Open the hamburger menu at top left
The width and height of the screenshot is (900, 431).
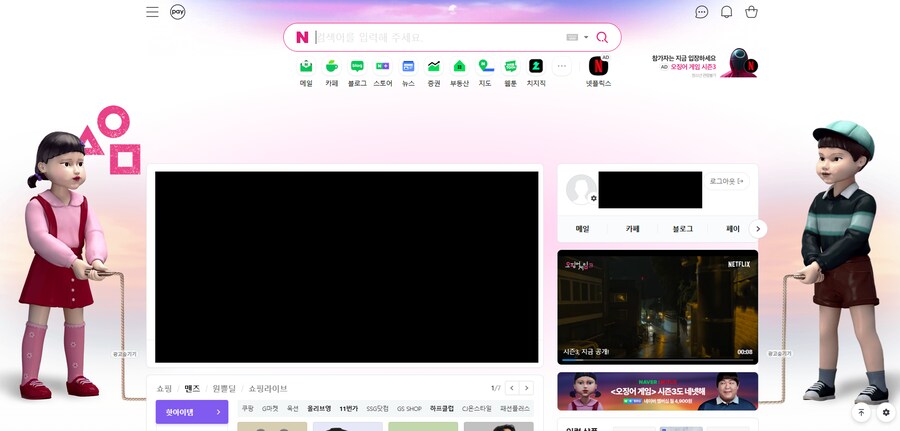(152, 12)
